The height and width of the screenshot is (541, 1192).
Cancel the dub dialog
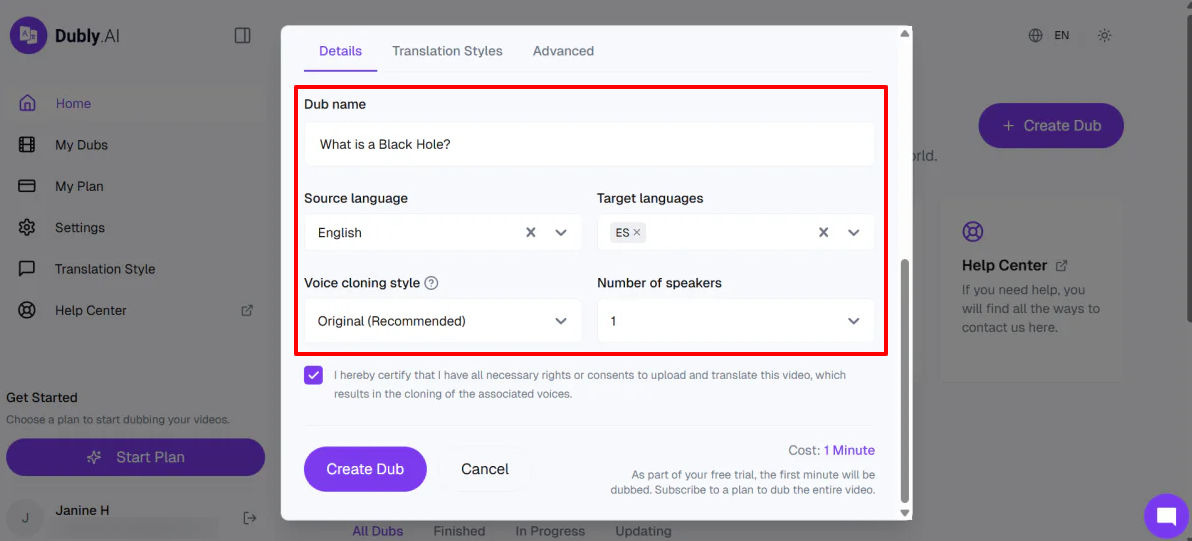pyautogui.click(x=485, y=469)
